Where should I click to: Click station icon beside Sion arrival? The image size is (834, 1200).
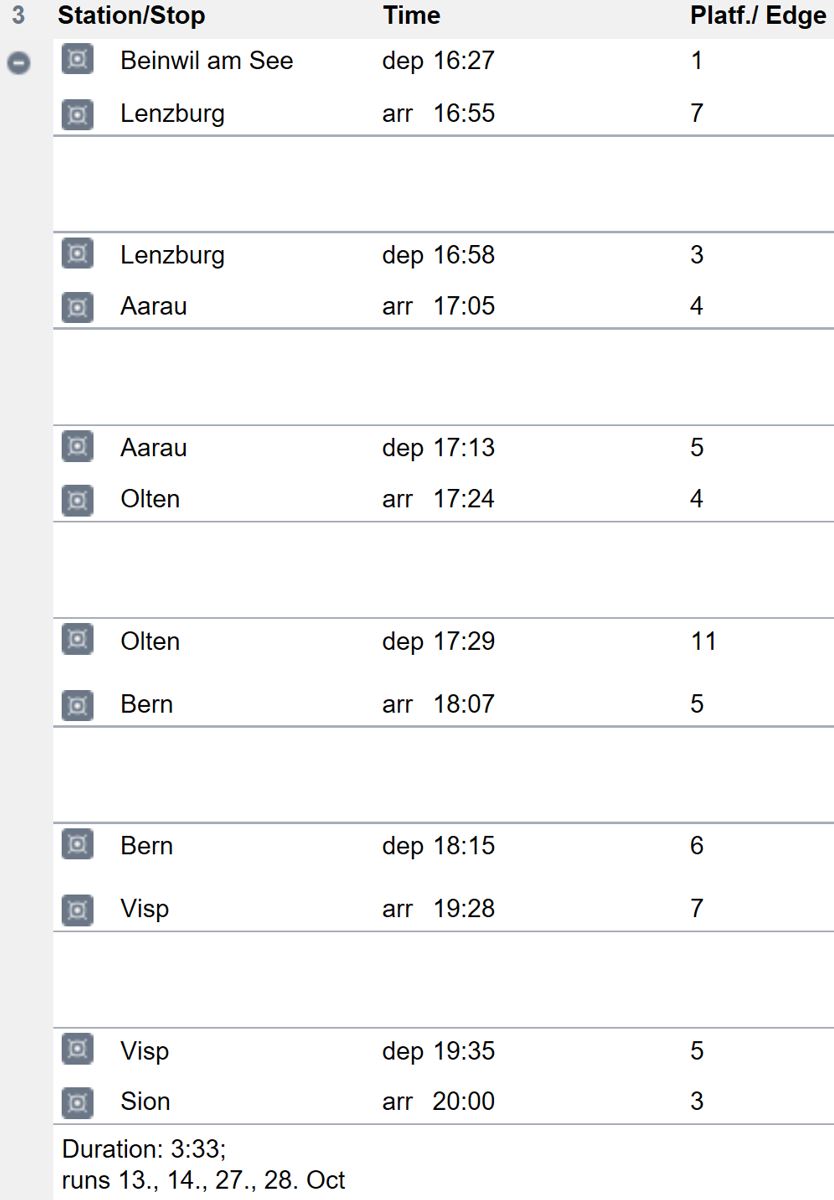pyautogui.click(x=77, y=1102)
